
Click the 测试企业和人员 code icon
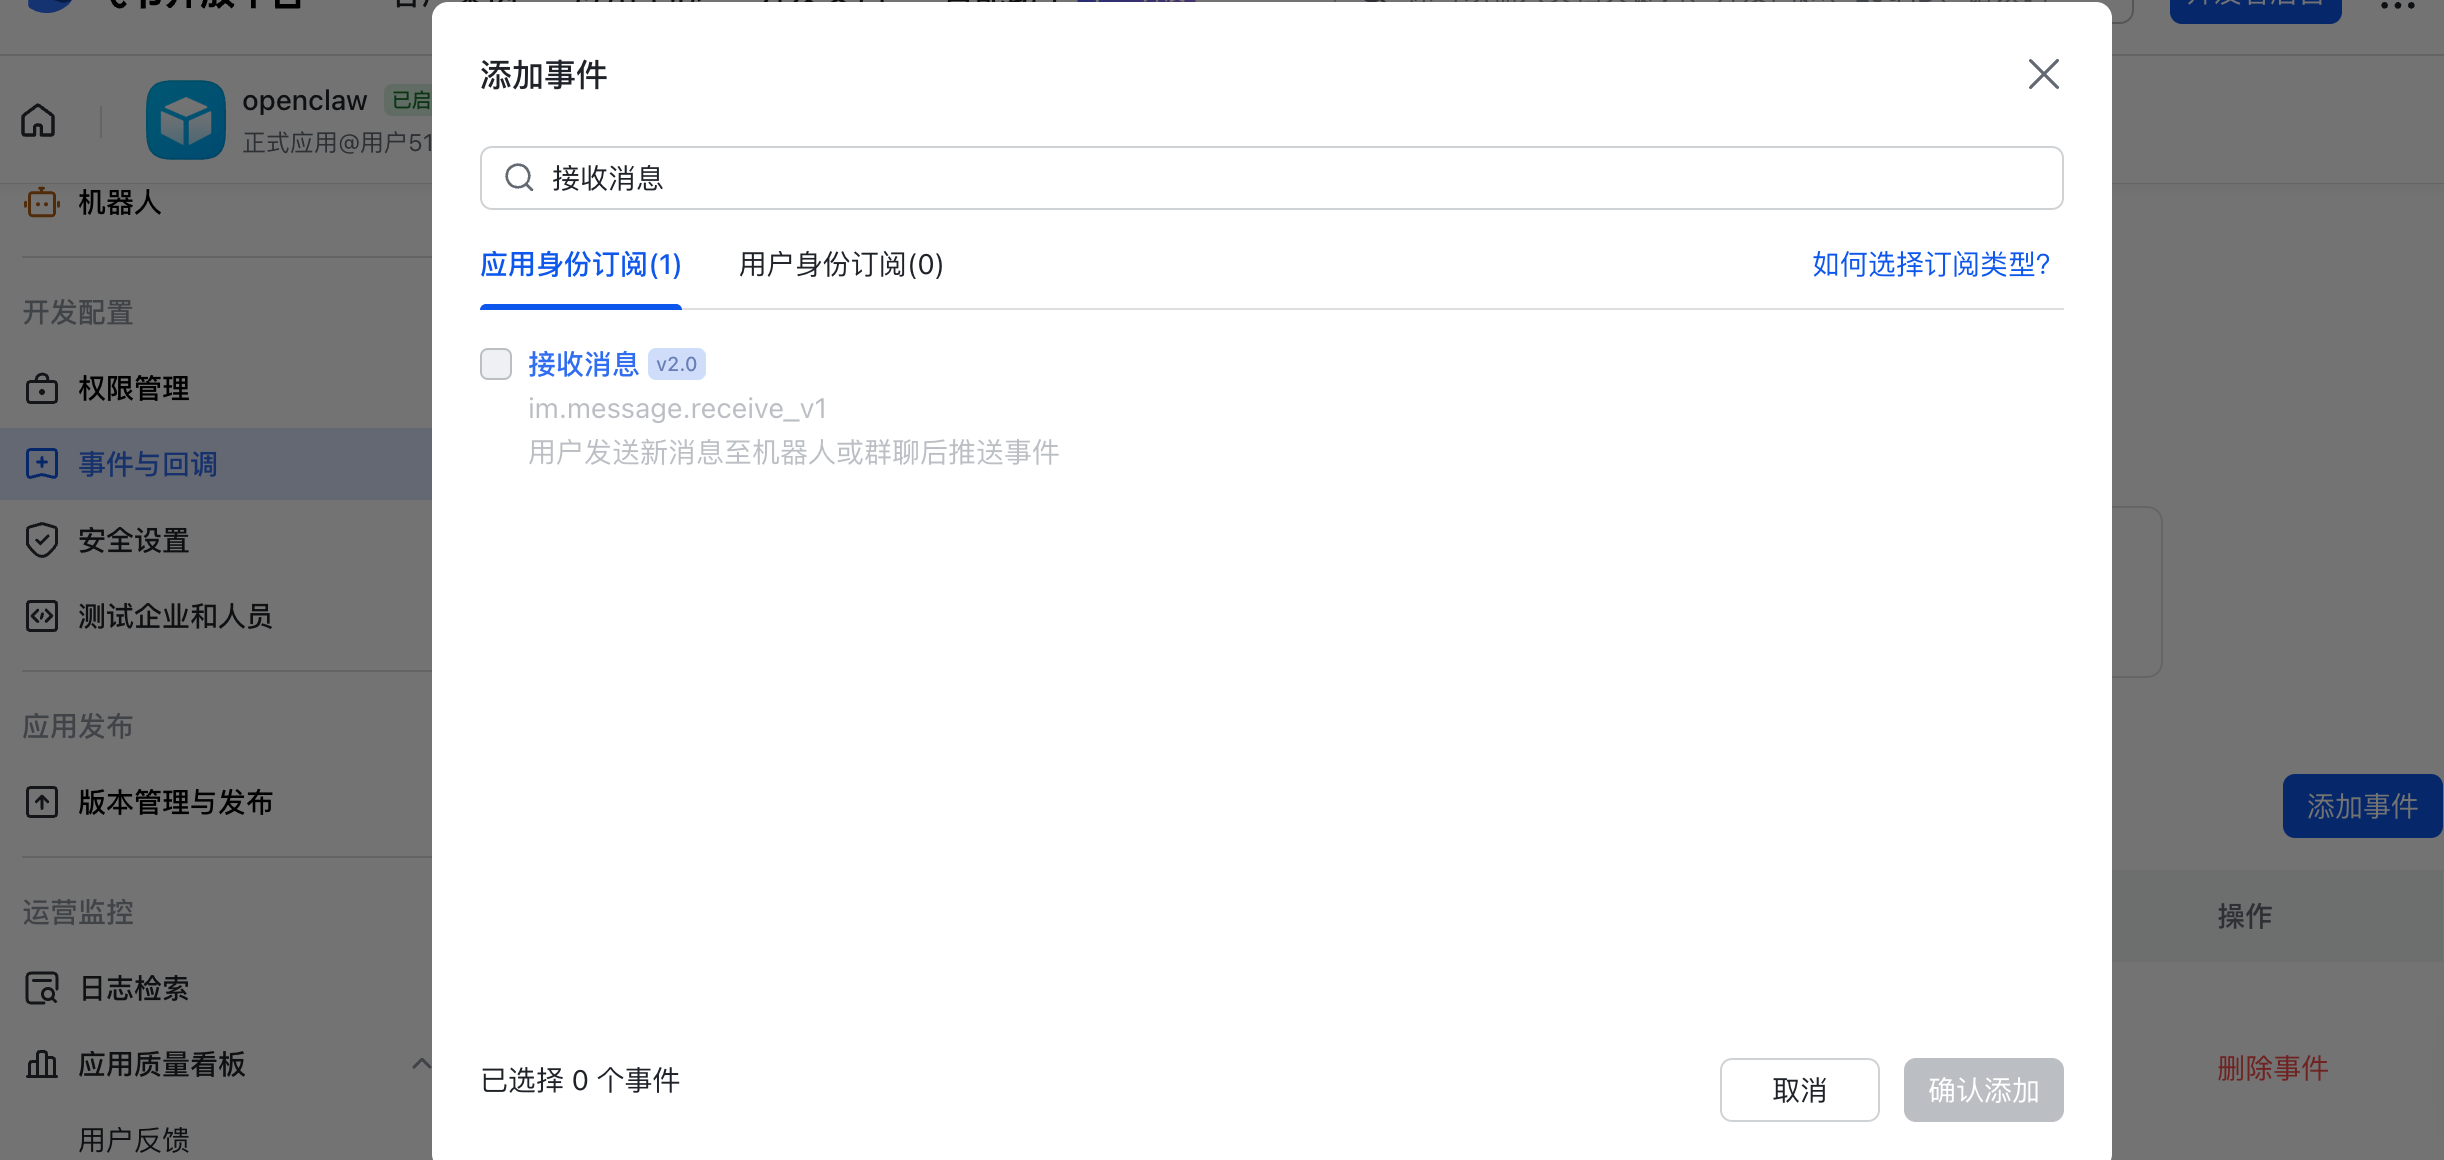click(41, 616)
